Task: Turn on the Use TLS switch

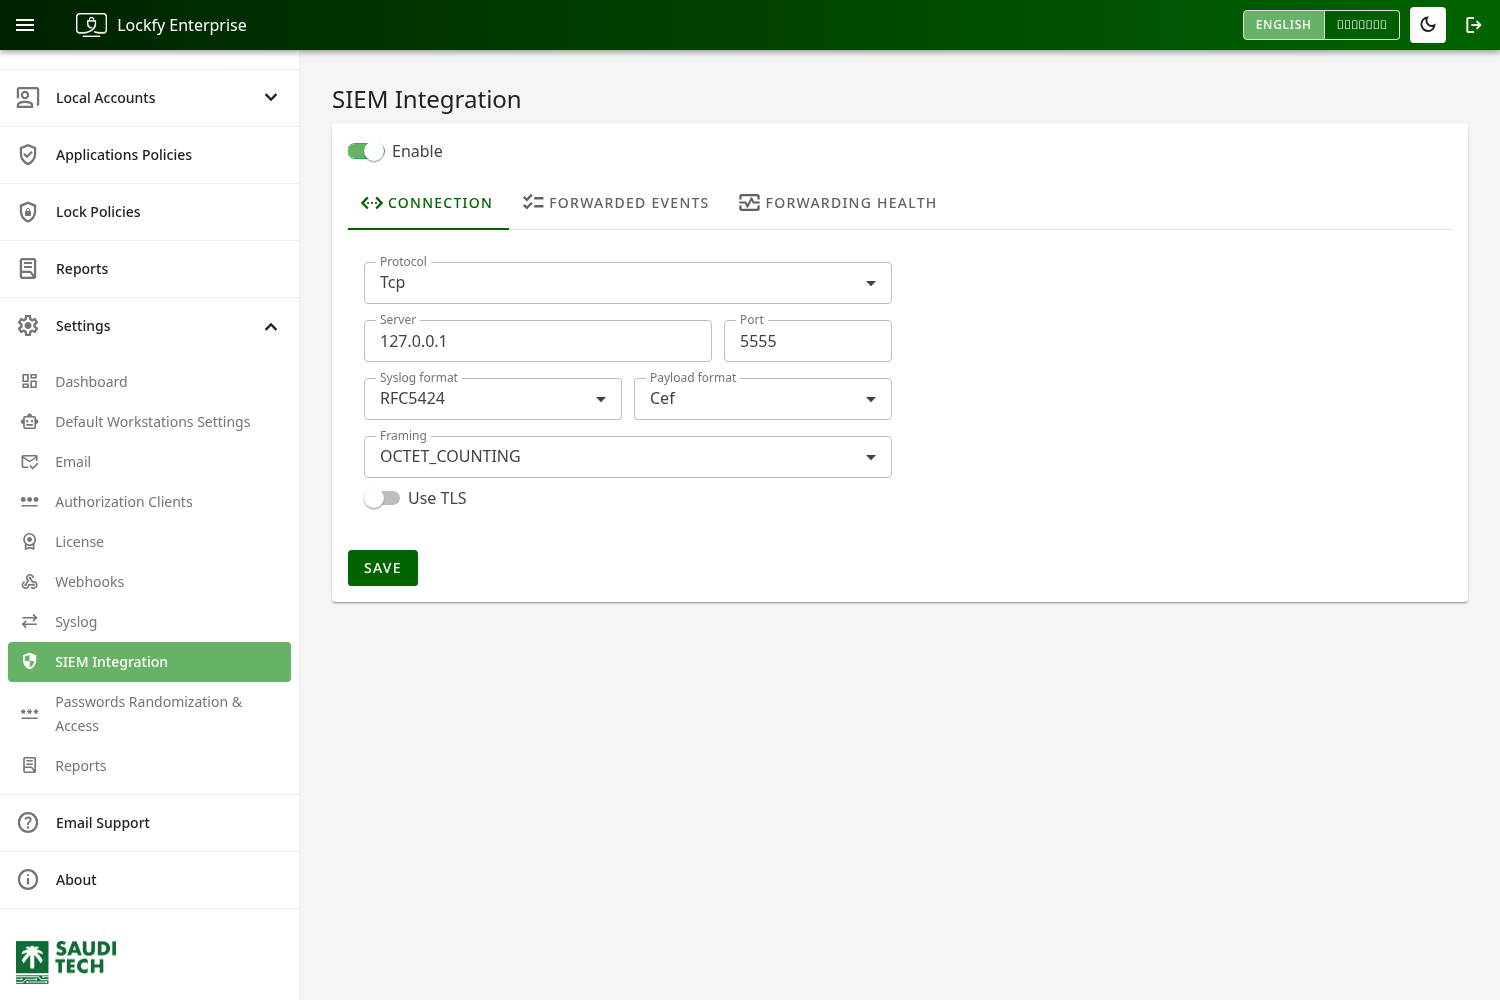Action: [382, 498]
